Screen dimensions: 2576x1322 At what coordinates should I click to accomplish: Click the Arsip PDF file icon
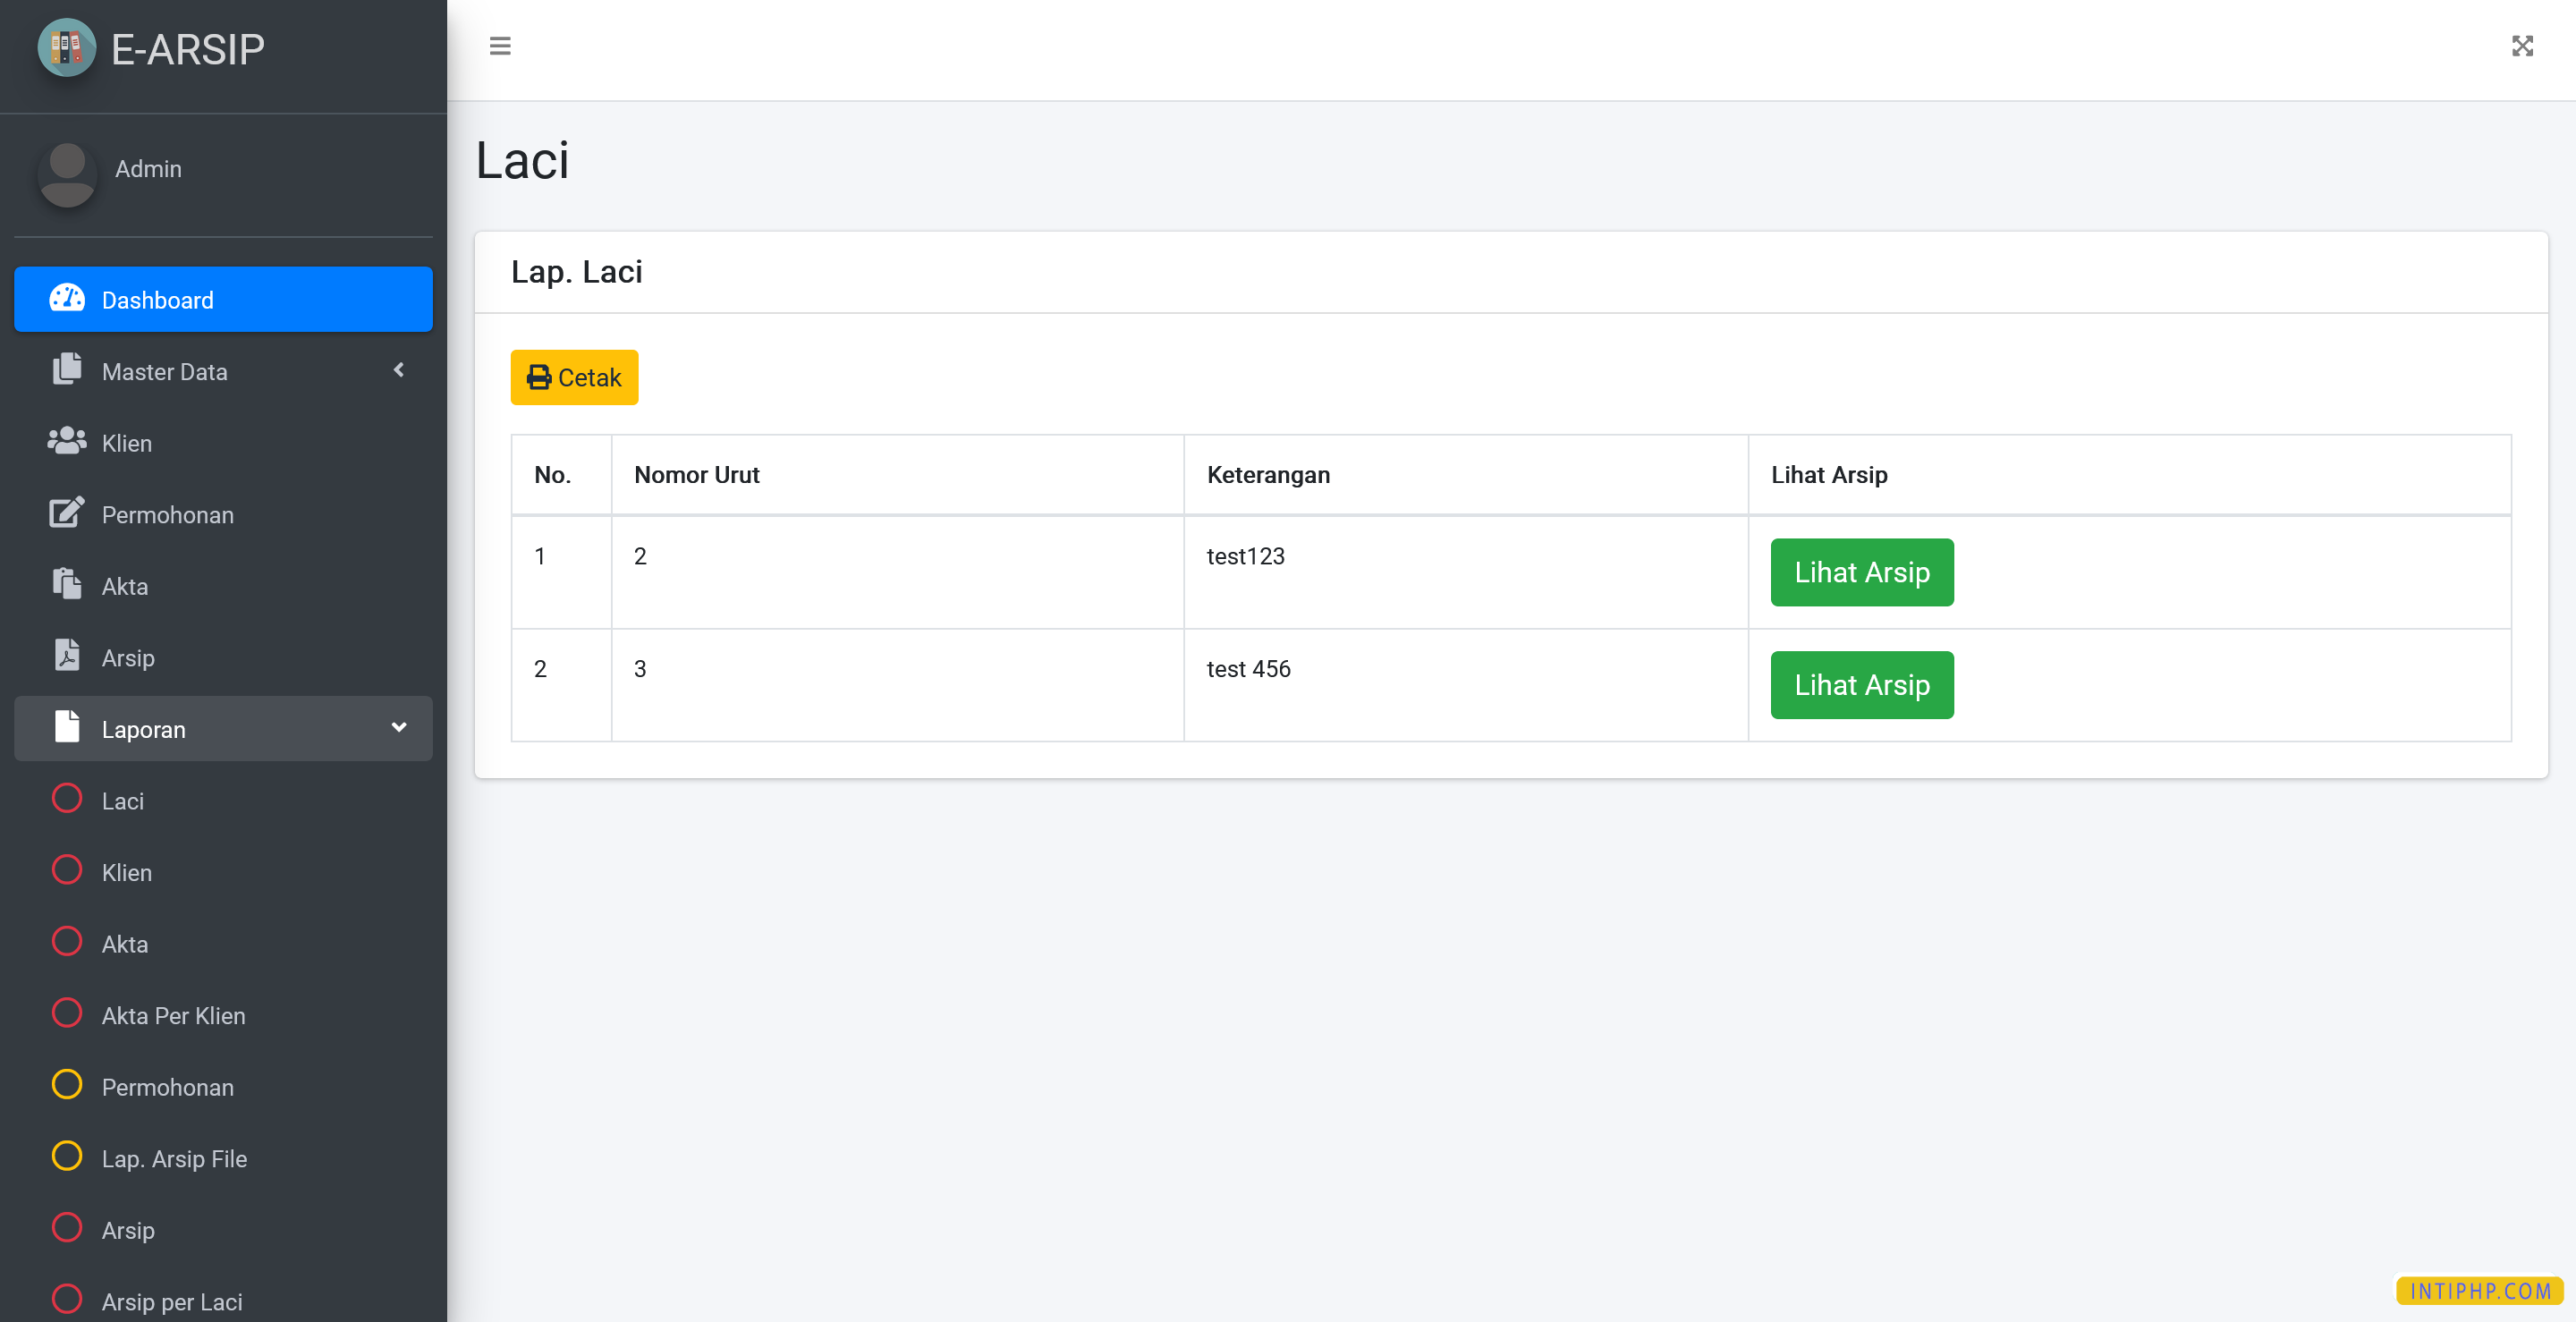(67, 656)
